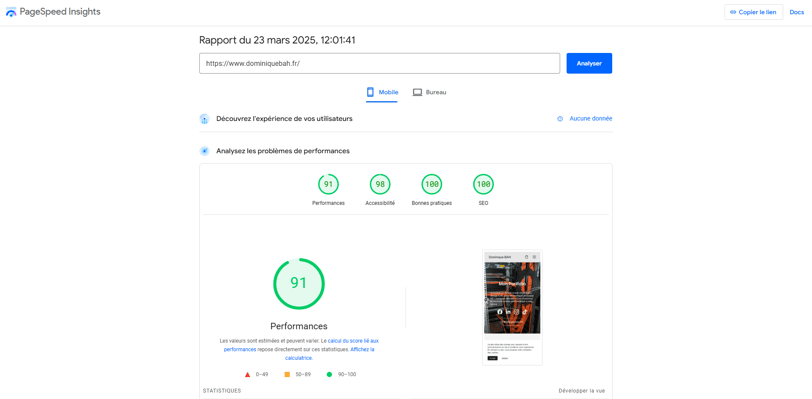Open the Aucune donnée link
Viewport: 812px width, 399px height.
[x=591, y=119]
